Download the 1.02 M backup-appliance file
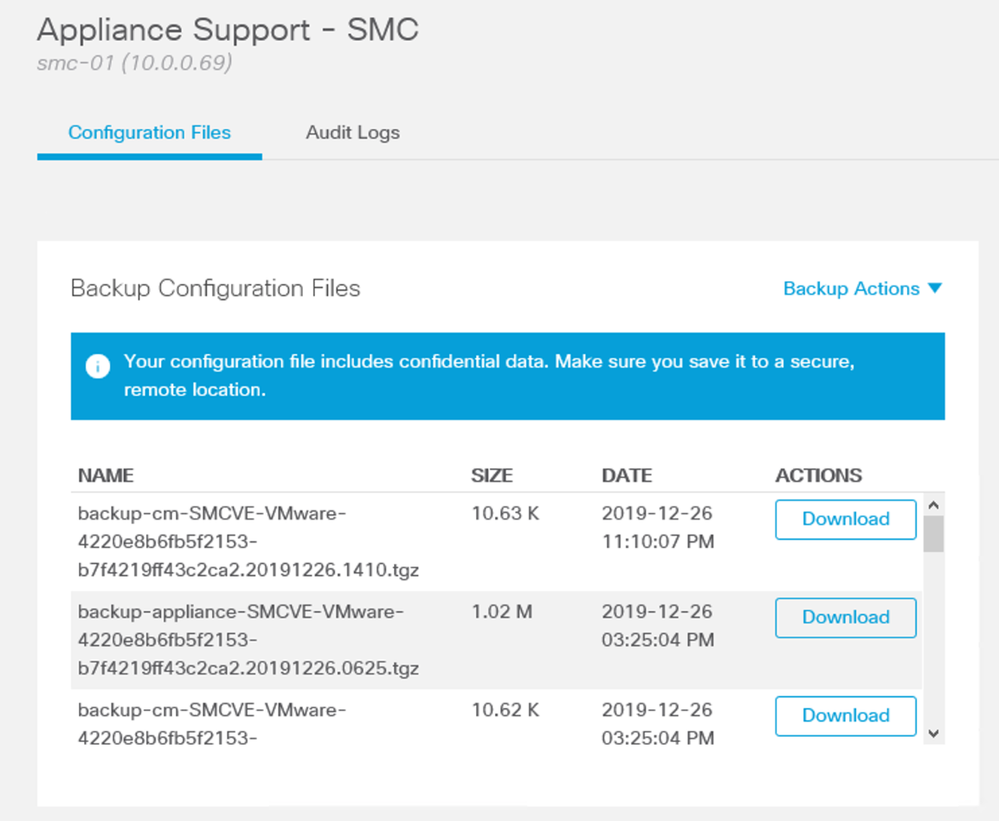The height and width of the screenshot is (821, 999). (x=845, y=617)
